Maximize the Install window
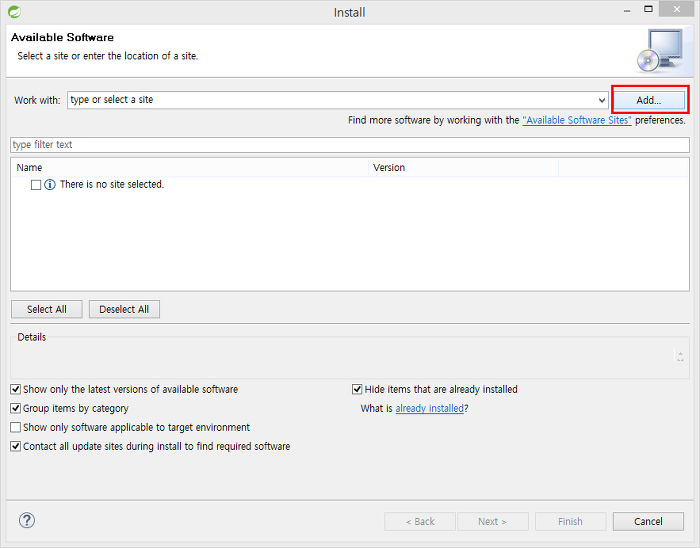 (x=648, y=9)
